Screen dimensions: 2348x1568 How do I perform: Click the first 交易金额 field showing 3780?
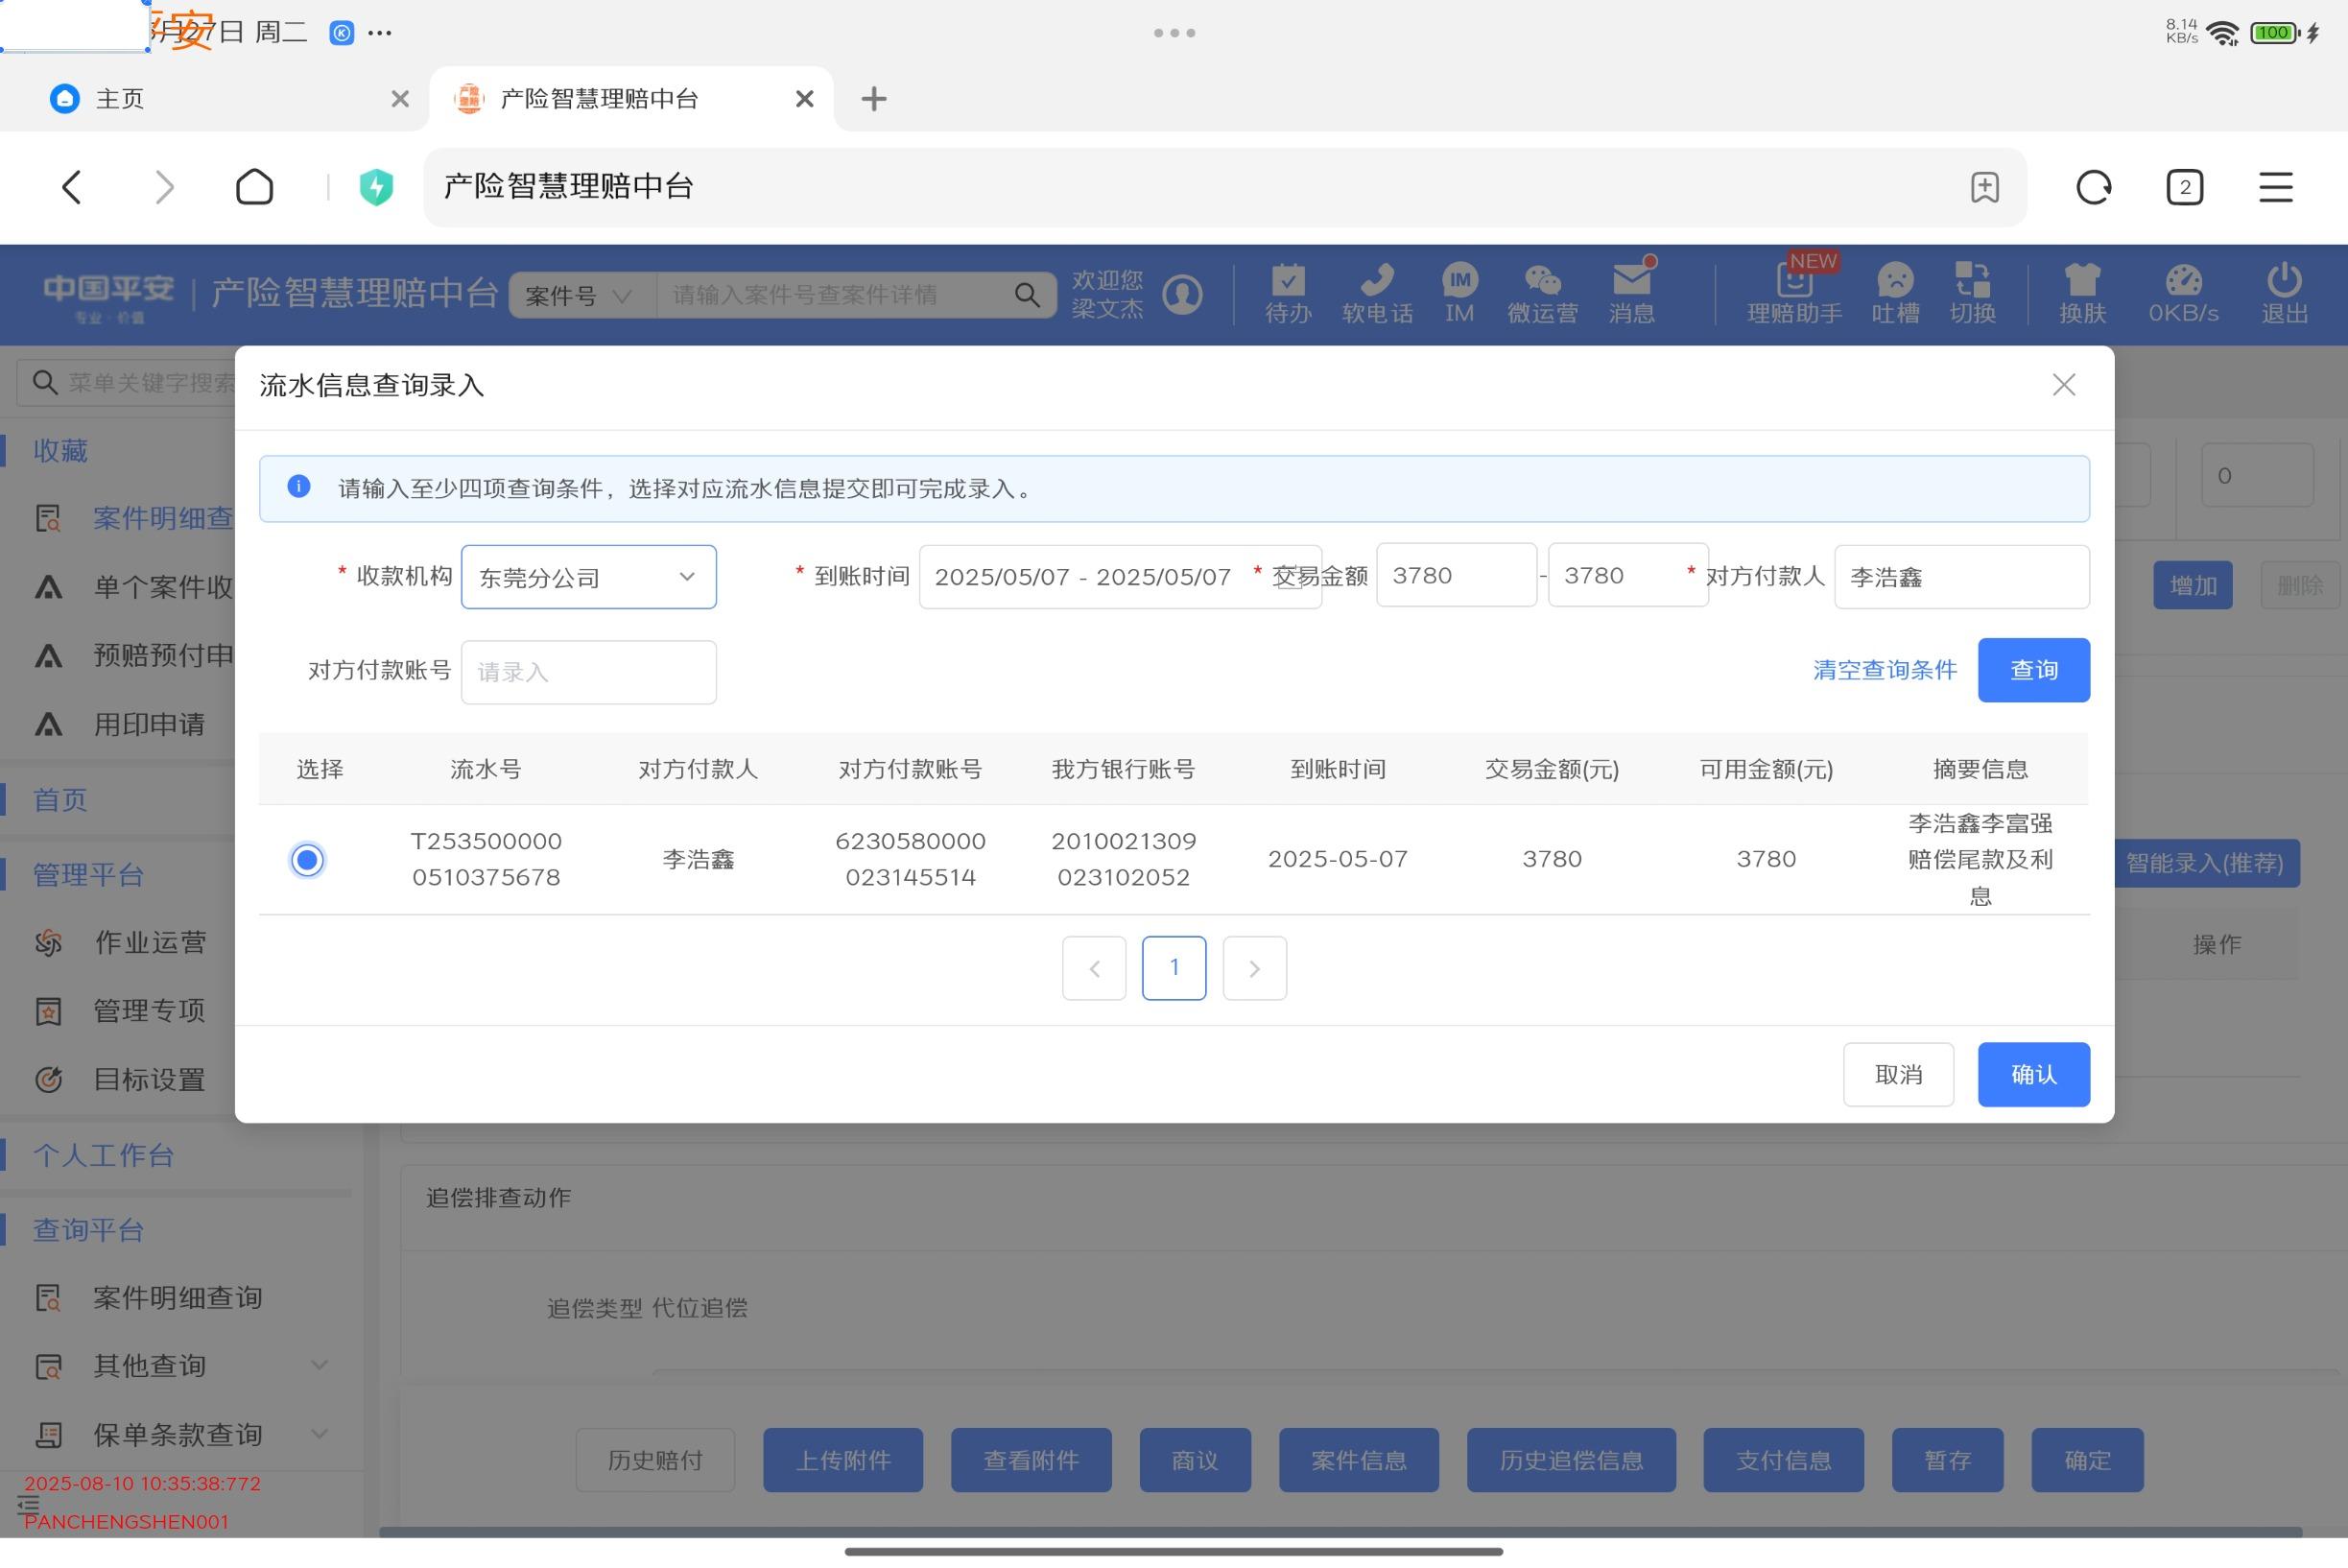point(1456,575)
